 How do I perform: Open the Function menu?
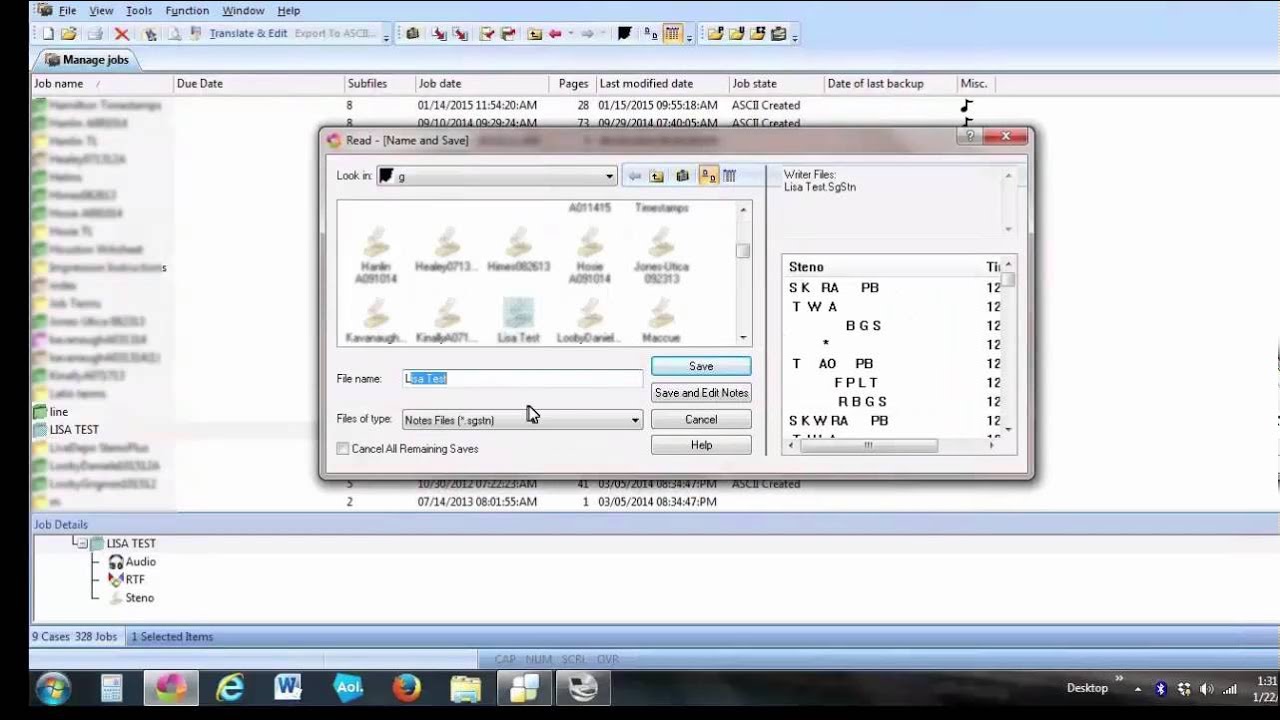coord(187,10)
